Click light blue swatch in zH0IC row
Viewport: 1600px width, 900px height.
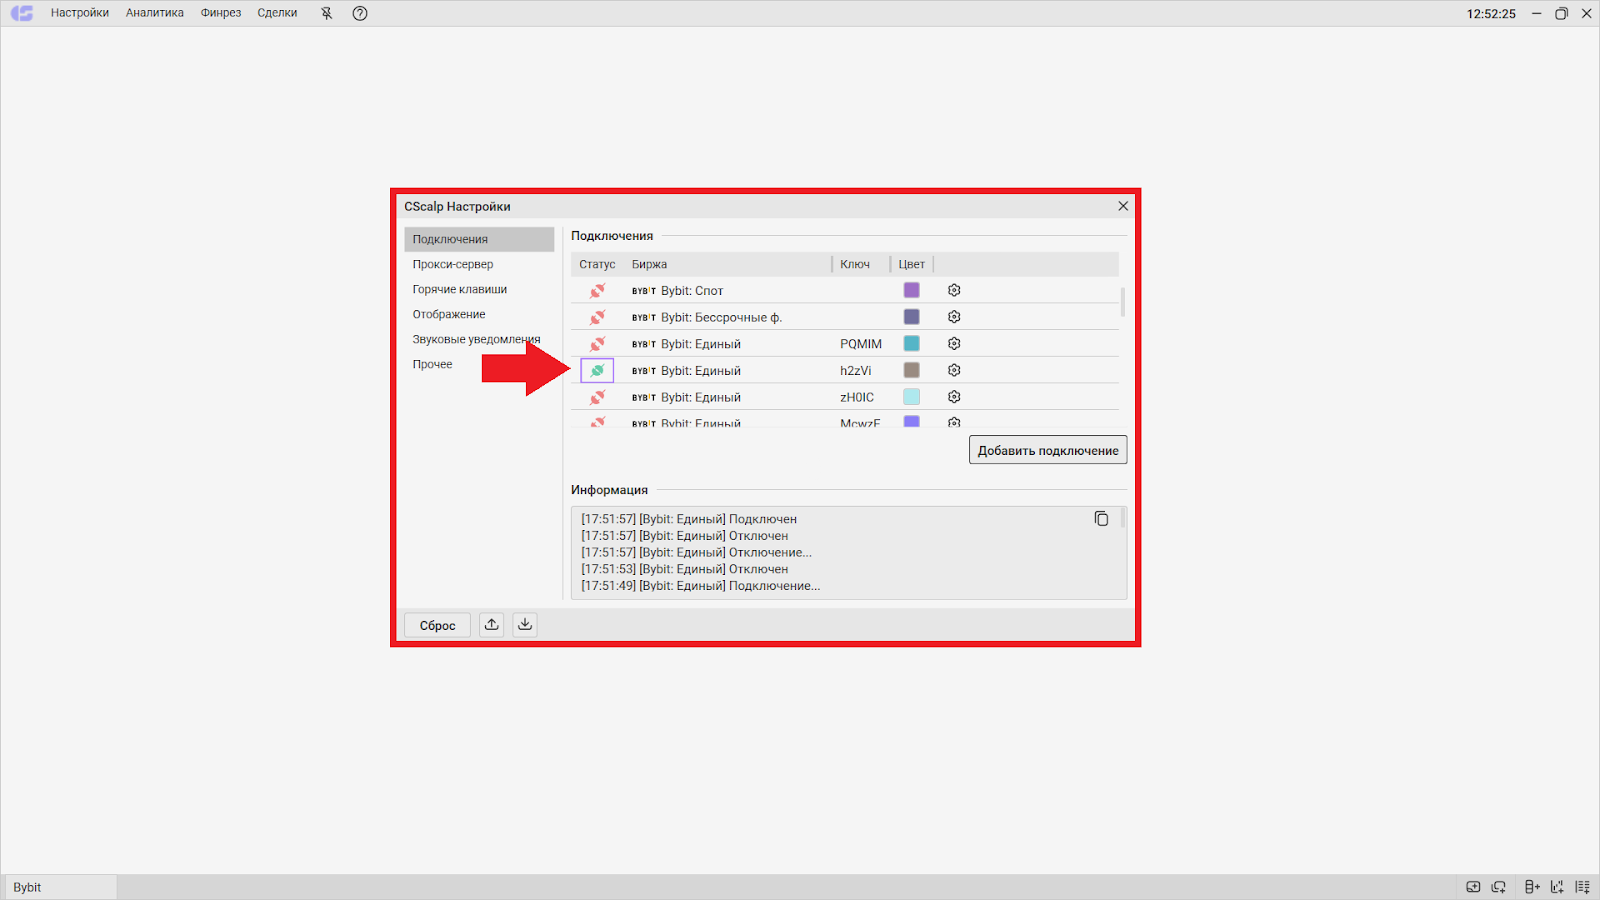tap(912, 397)
